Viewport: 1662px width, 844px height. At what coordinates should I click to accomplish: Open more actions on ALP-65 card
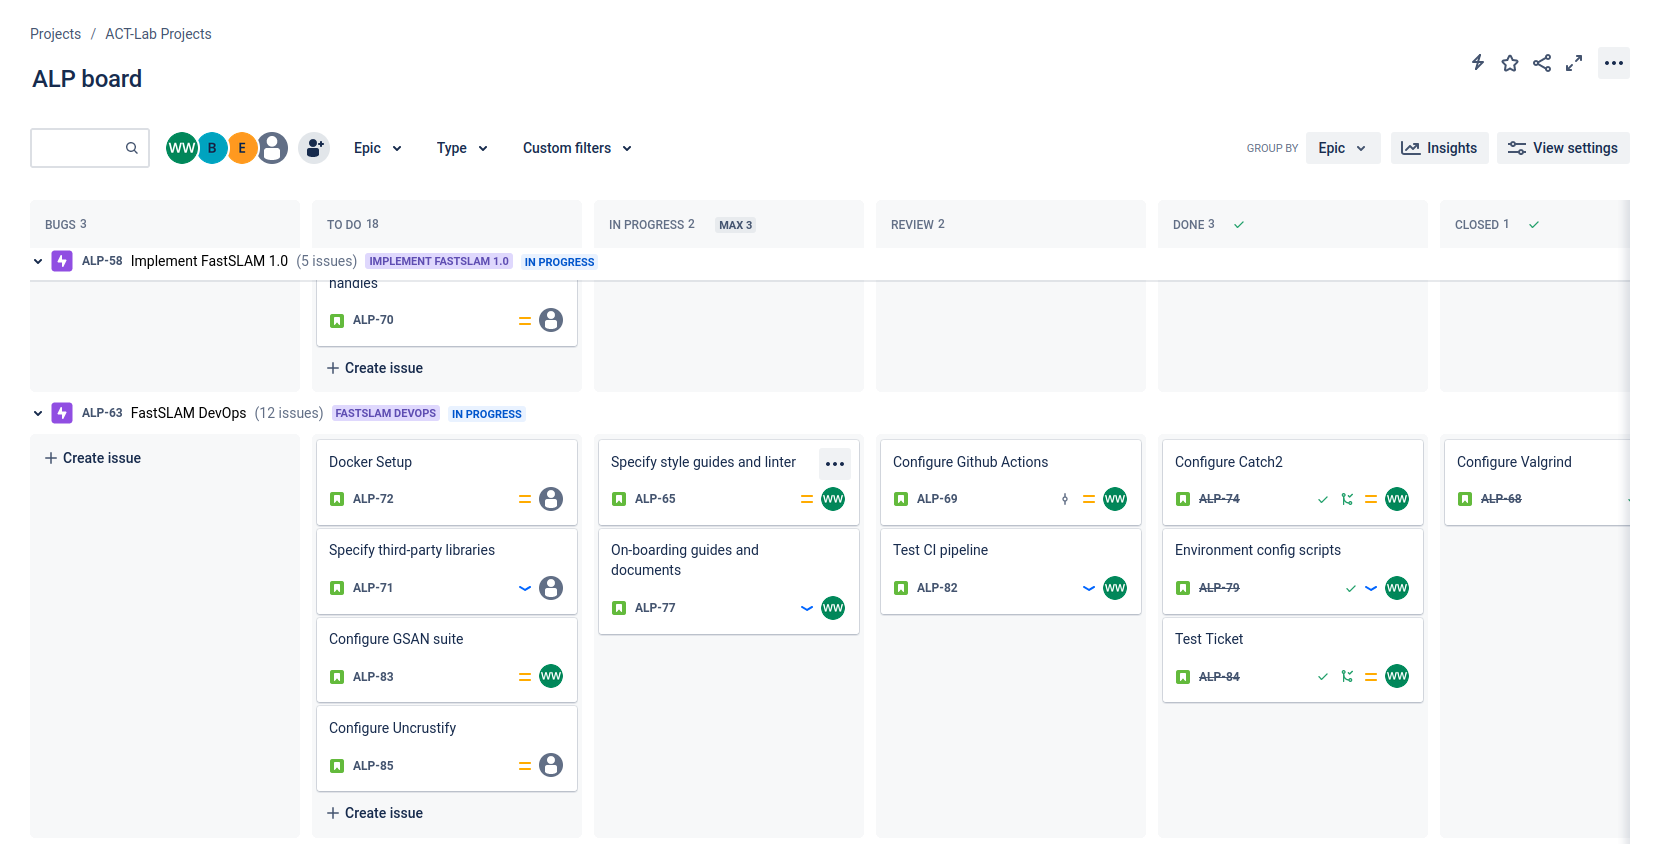[x=835, y=464]
